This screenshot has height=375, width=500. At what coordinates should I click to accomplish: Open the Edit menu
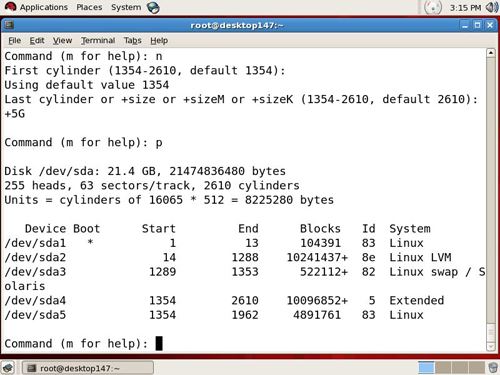point(37,40)
